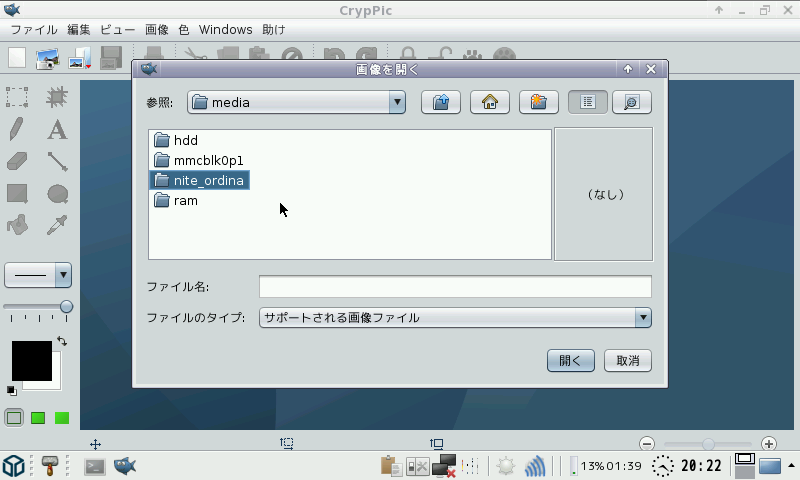Swap foreground and background colors
The height and width of the screenshot is (480, 800).
pos(62,341)
